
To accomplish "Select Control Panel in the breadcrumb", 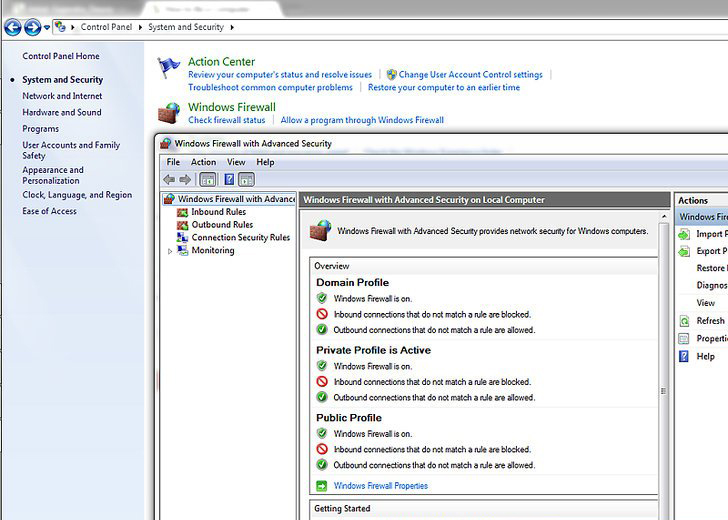I will coord(106,27).
